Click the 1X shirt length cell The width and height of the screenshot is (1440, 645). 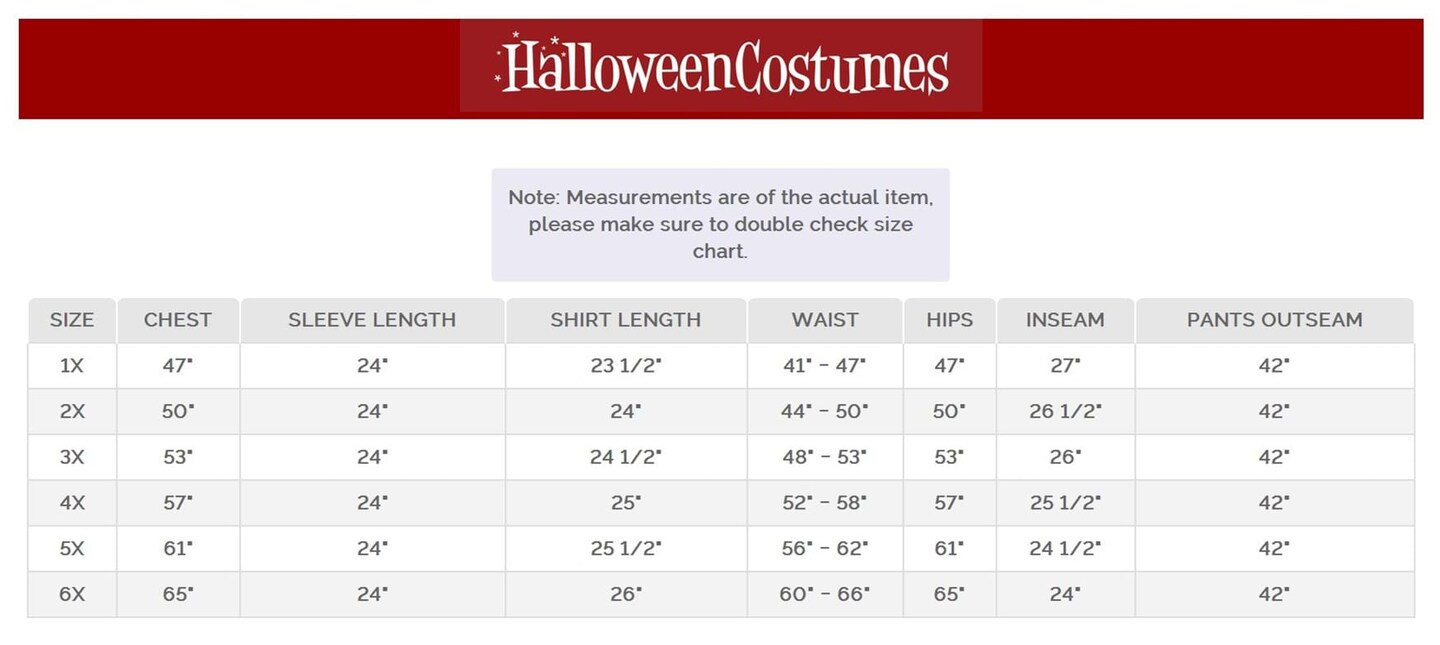(x=626, y=366)
